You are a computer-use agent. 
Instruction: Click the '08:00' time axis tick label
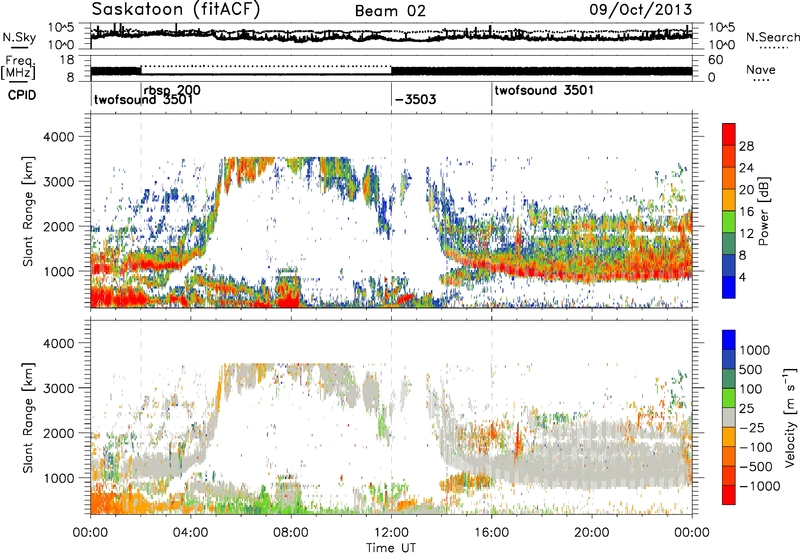click(x=291, y=533)
